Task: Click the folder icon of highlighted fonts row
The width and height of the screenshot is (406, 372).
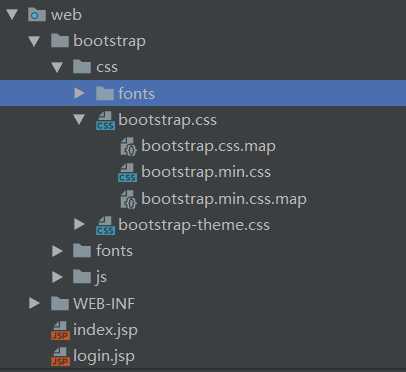Action: pos(105,93)
